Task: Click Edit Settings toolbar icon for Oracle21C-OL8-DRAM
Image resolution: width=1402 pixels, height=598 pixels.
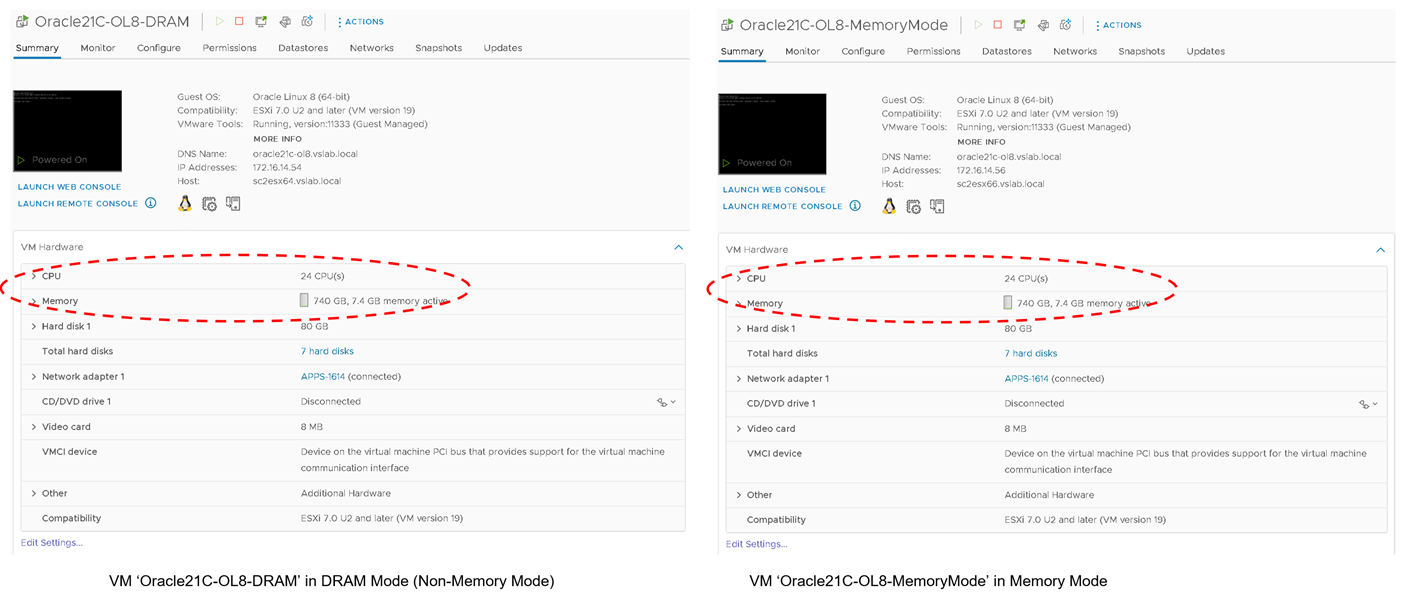Action: point(285,21)
